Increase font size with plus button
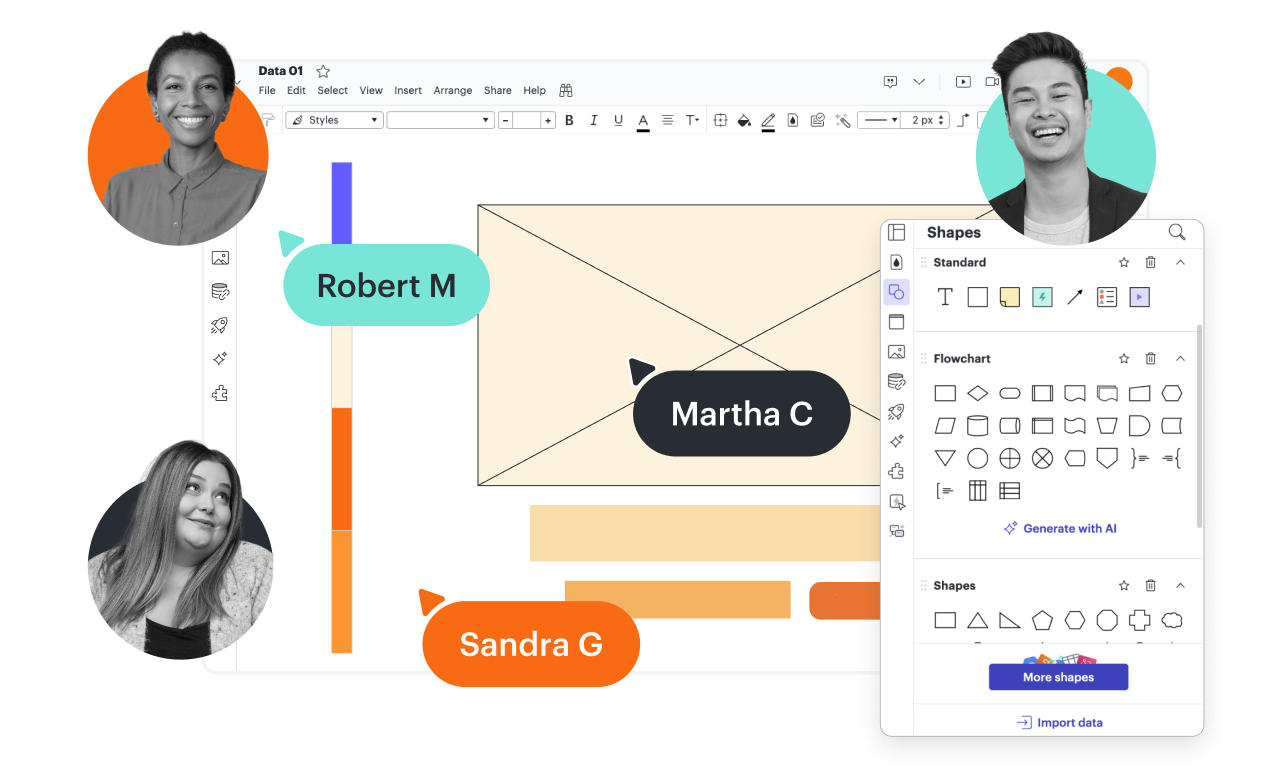Viewport: 1280px width, 772px height. pyautogui.click(x=548, y=120)
